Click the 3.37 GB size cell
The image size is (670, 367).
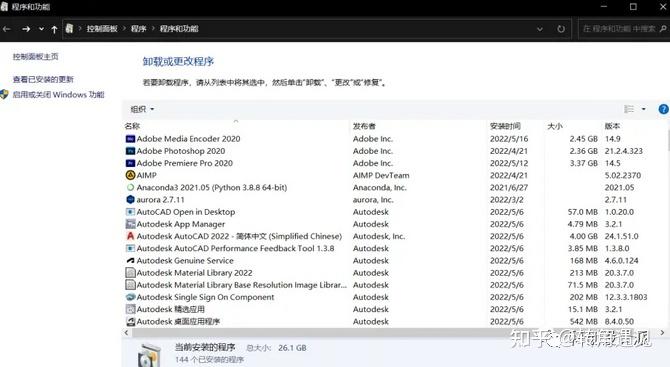coord(583,163)
